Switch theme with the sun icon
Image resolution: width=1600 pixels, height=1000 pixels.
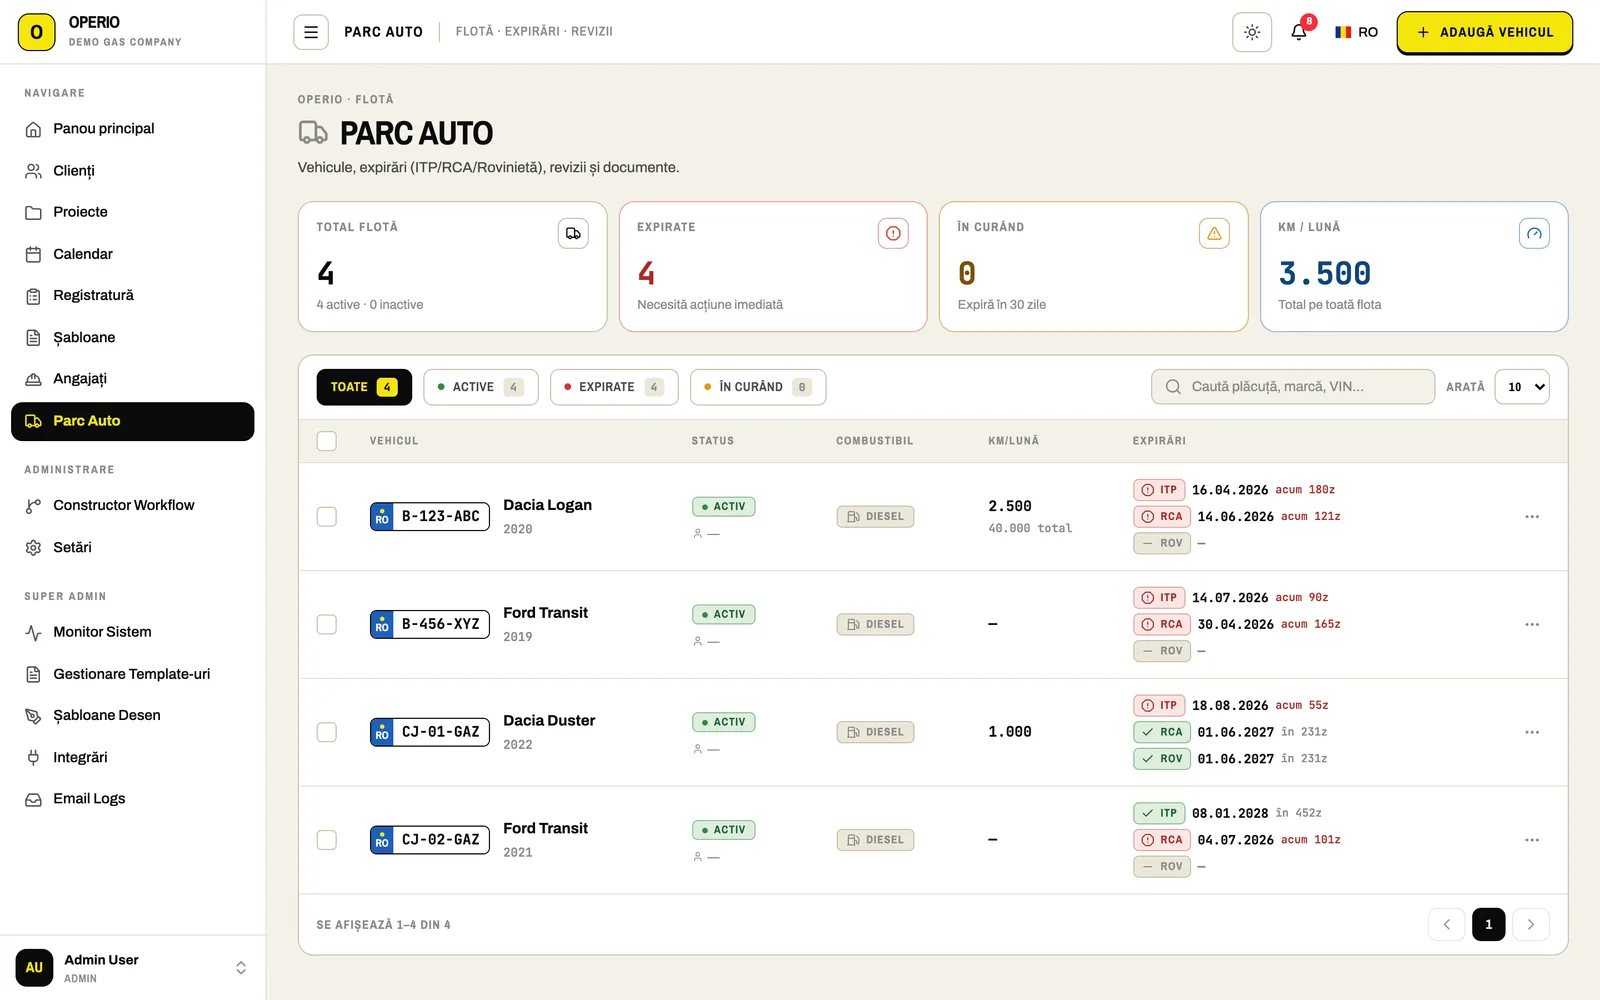click(1252, 32)
